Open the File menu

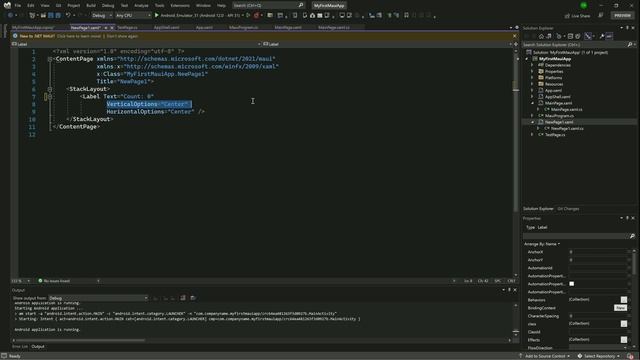18,6
